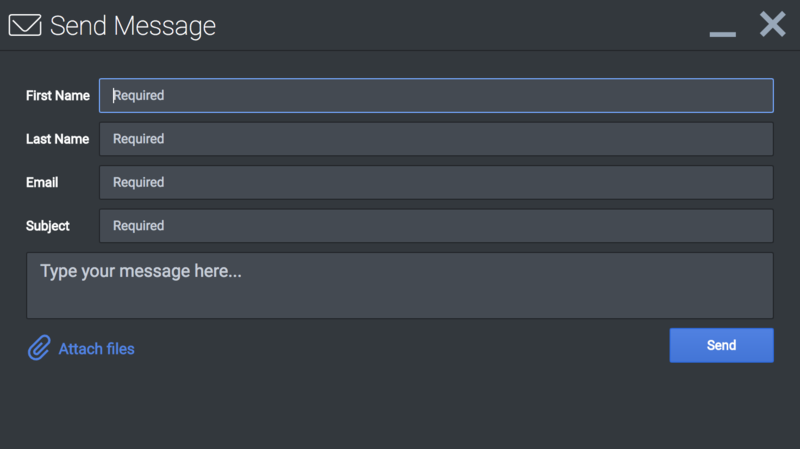Activate the Subject text field
The height and width of the screenshot is (449, 800).
point(436,226)
